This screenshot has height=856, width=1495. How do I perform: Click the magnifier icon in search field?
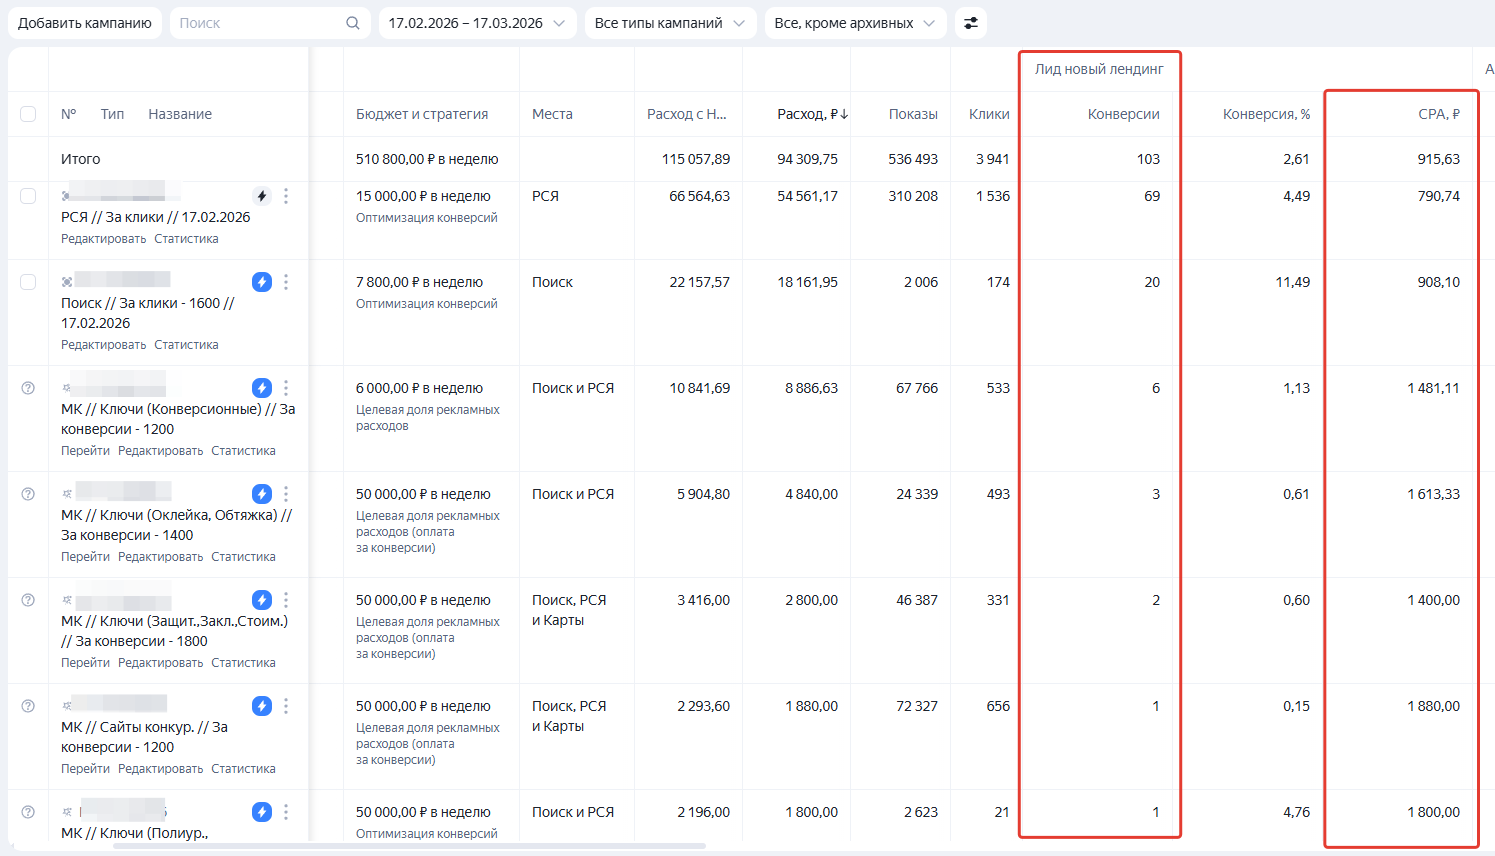click(x=352, y=23)
